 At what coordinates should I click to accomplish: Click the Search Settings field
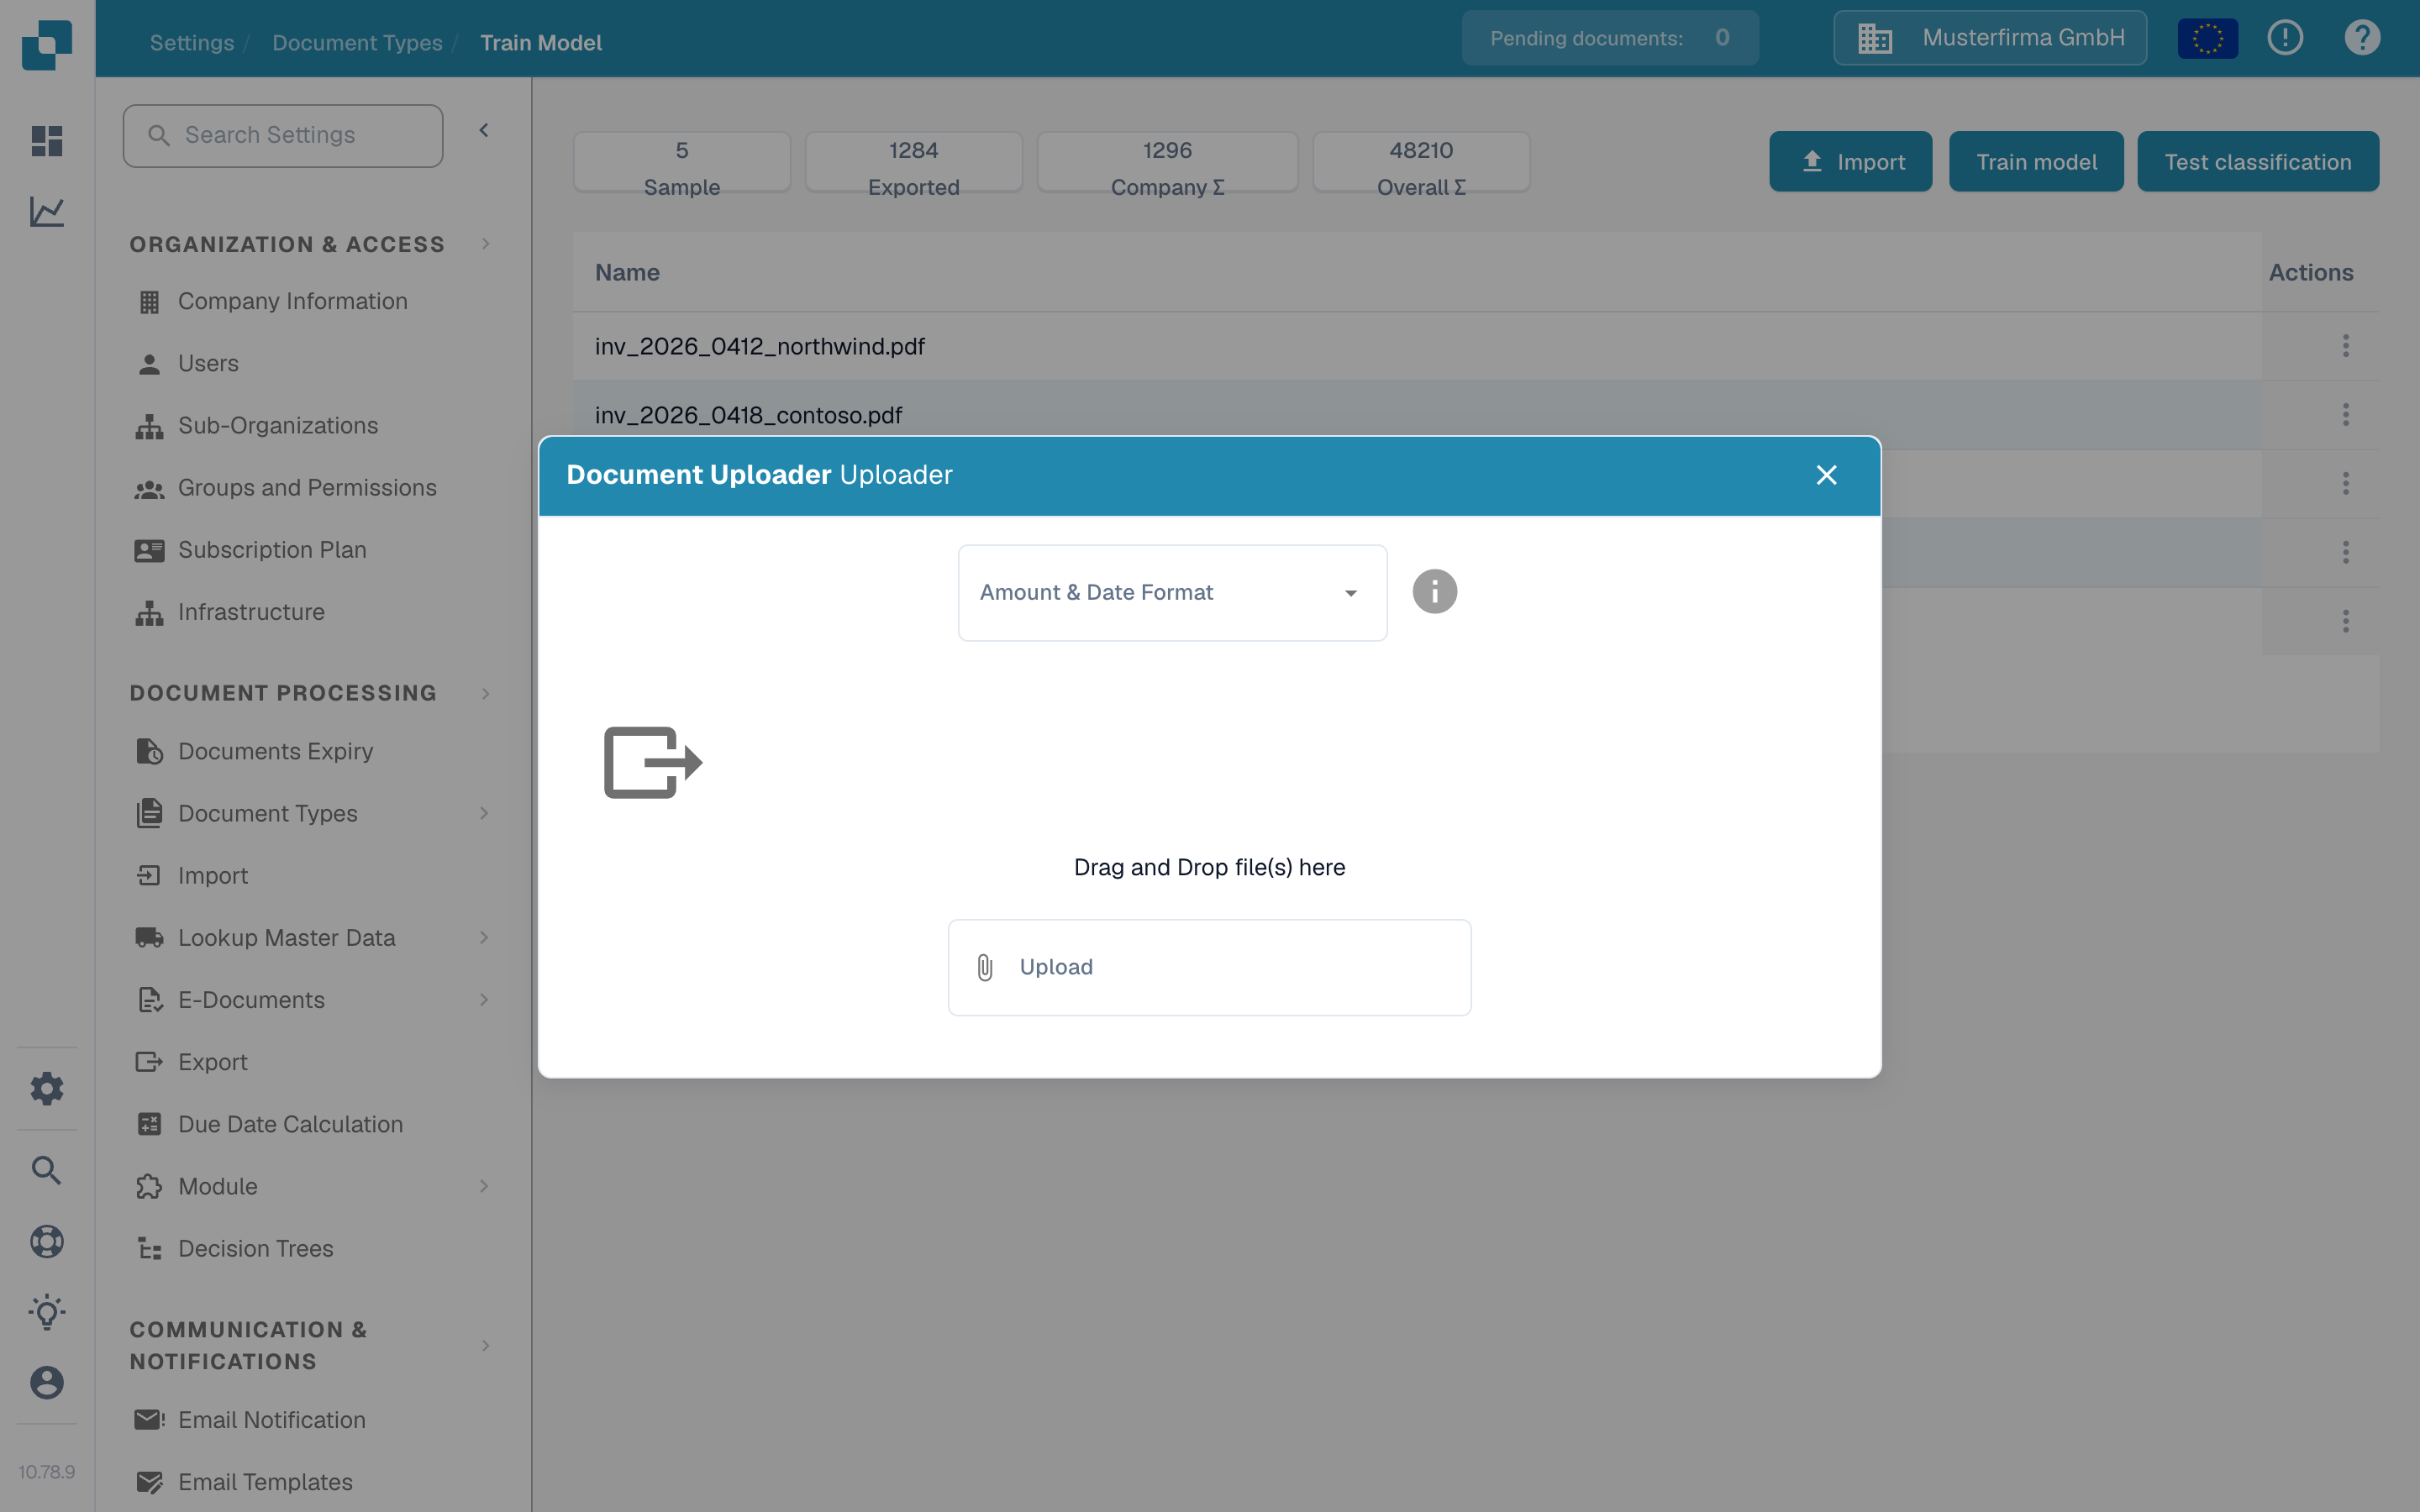point(283,135)
